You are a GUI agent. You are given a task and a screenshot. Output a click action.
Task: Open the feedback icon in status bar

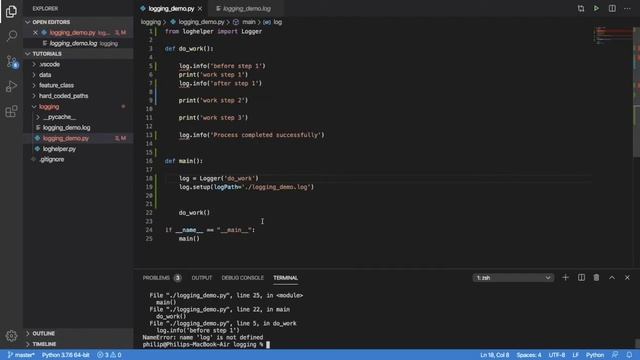click(x=615, y=355)
